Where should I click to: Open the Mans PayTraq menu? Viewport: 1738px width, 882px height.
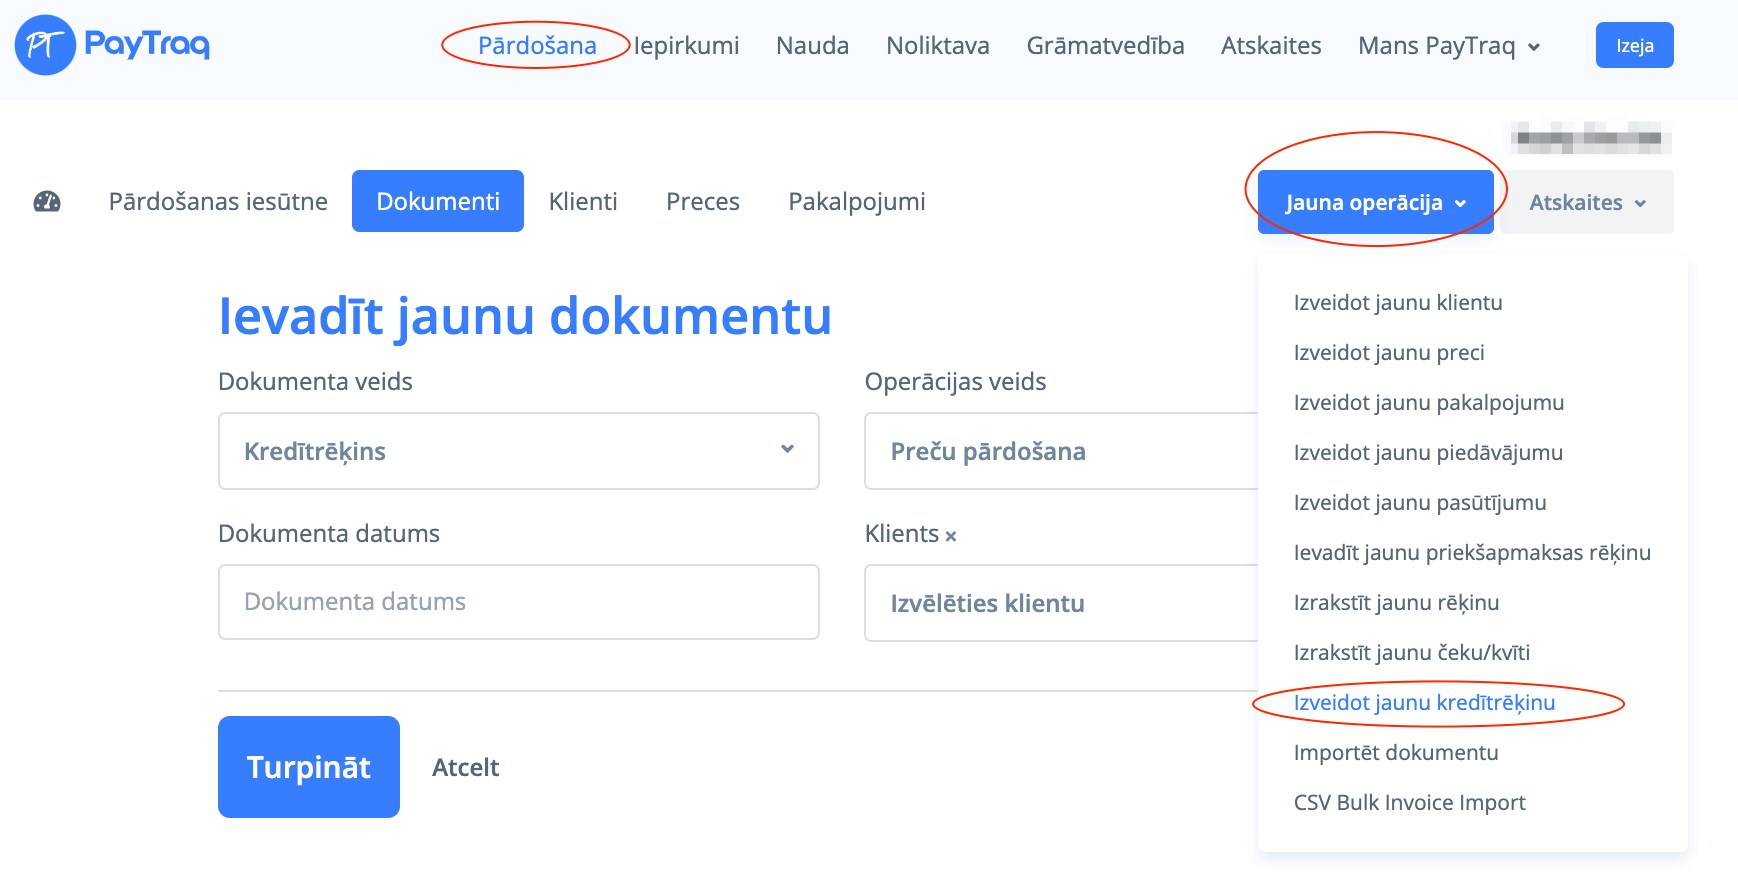(1448, 46)
